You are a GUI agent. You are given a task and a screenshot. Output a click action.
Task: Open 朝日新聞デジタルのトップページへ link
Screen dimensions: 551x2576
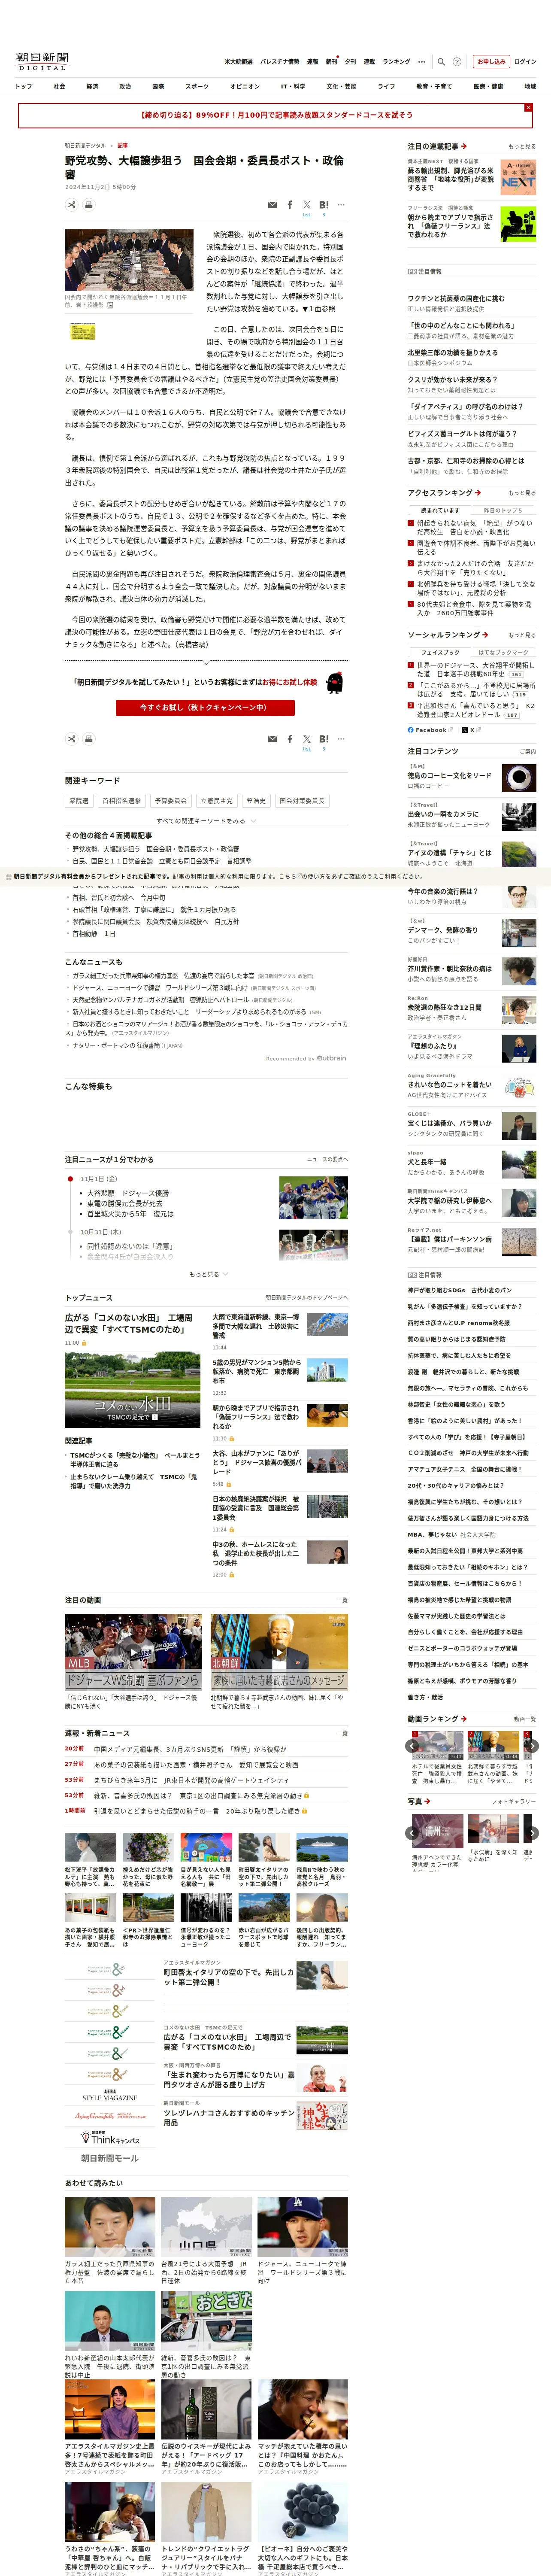(x=306, y=1297)
